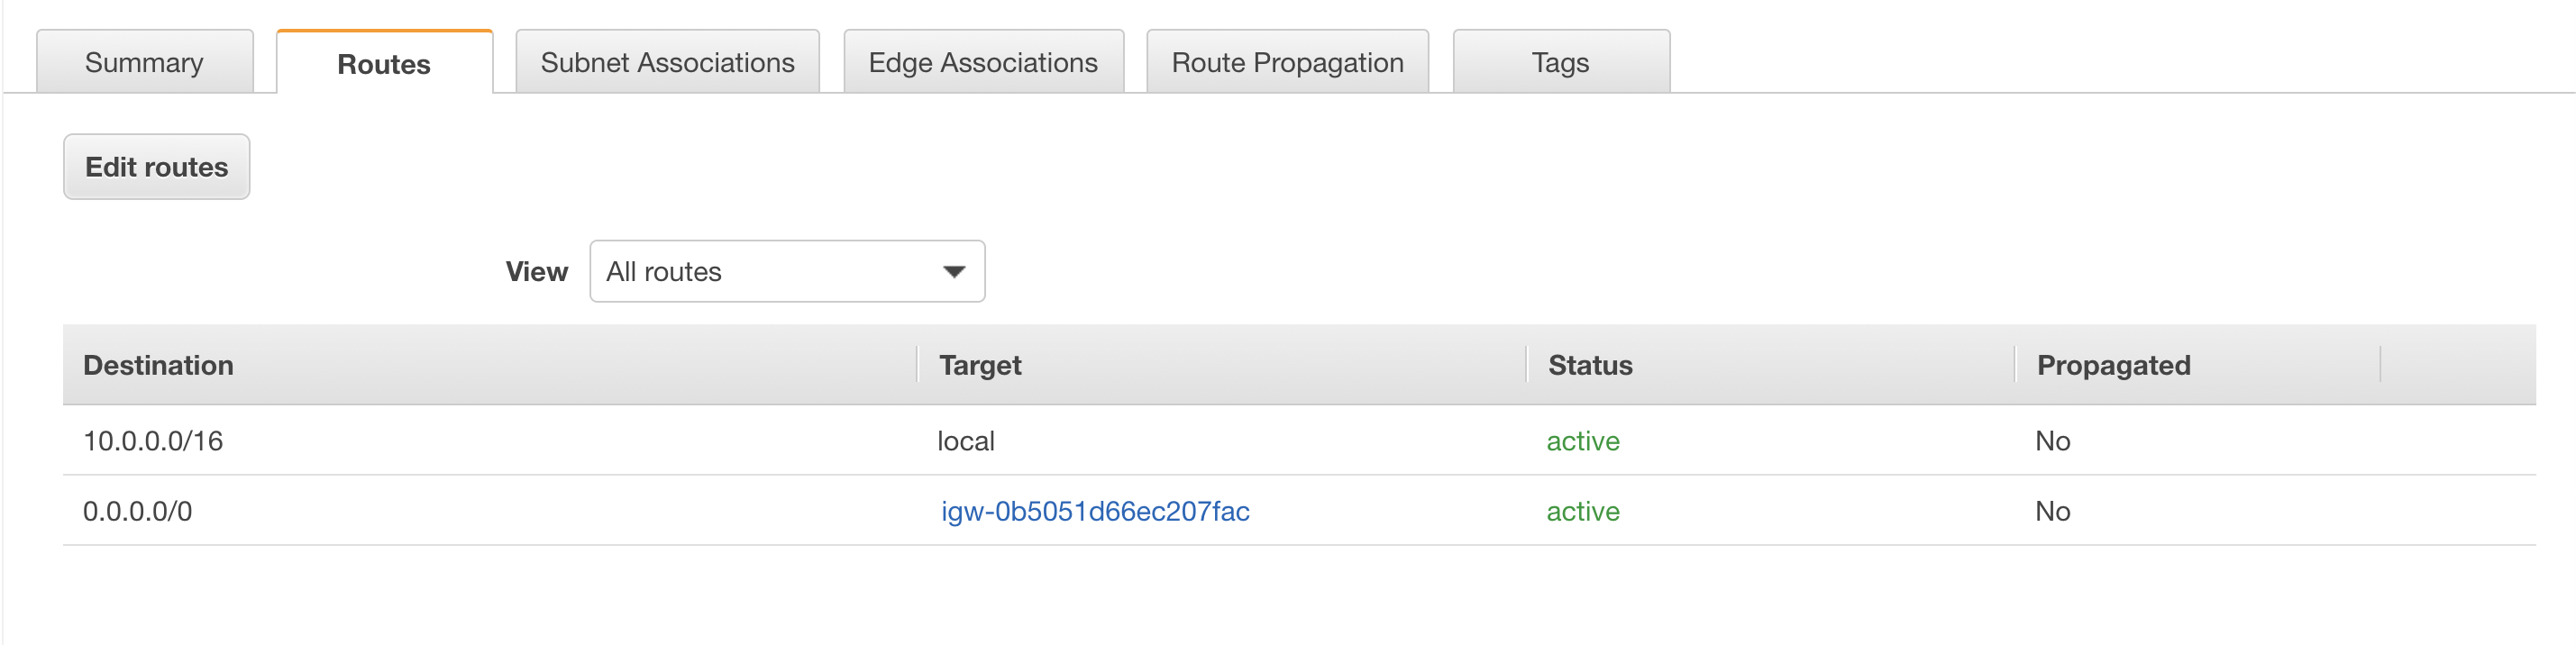Select the 10.0.0.0/16 destination cell
Viewport: 2576px width, 645px height.
tap(153, 441)
